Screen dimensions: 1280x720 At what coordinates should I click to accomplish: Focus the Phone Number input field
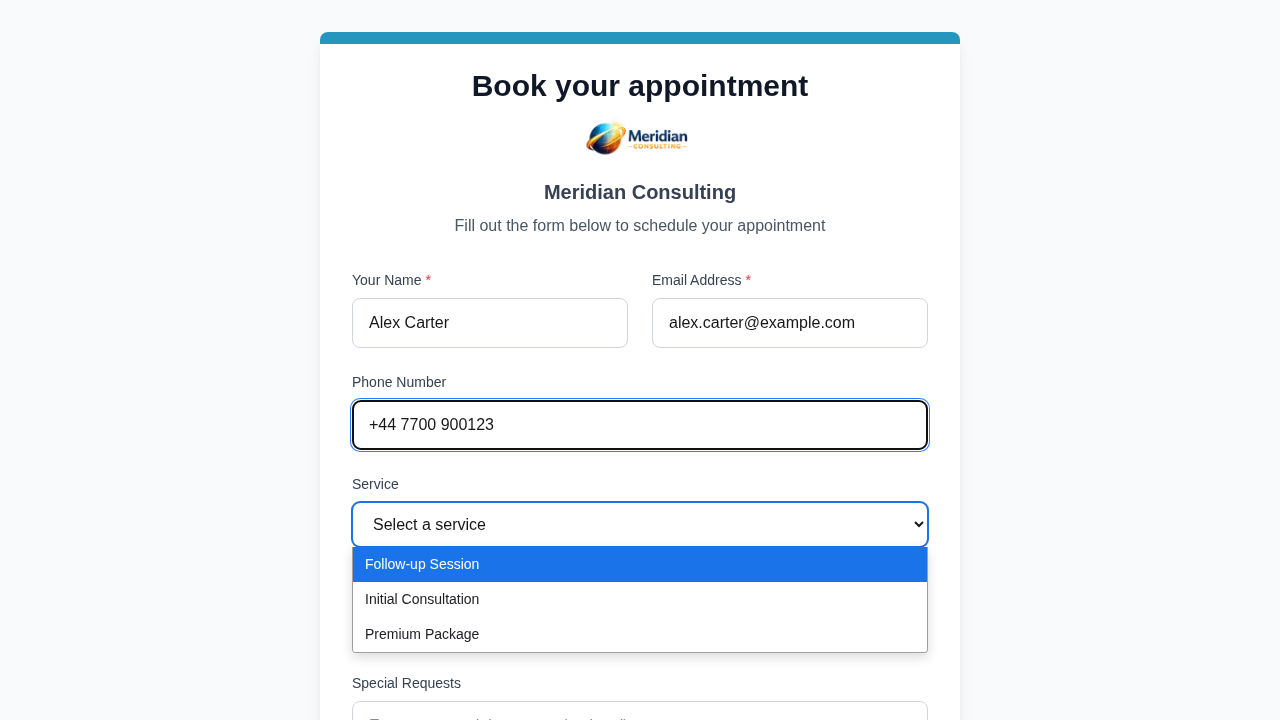pyautogui.click(x=639, y=424)
